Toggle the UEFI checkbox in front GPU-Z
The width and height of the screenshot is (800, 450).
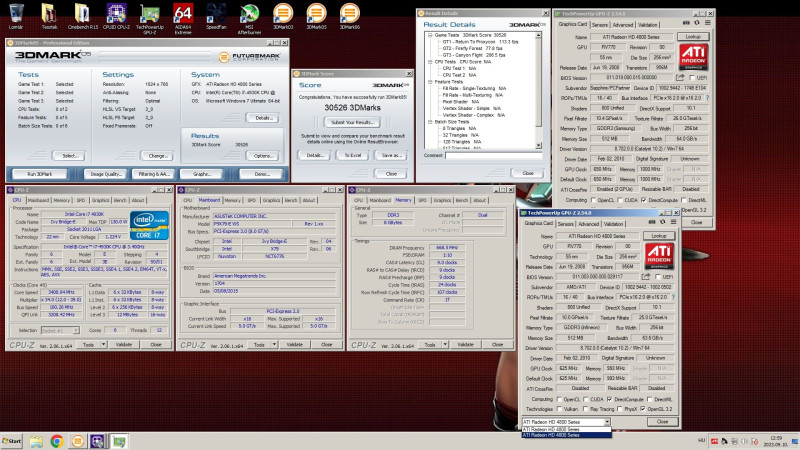pos(658,277)
